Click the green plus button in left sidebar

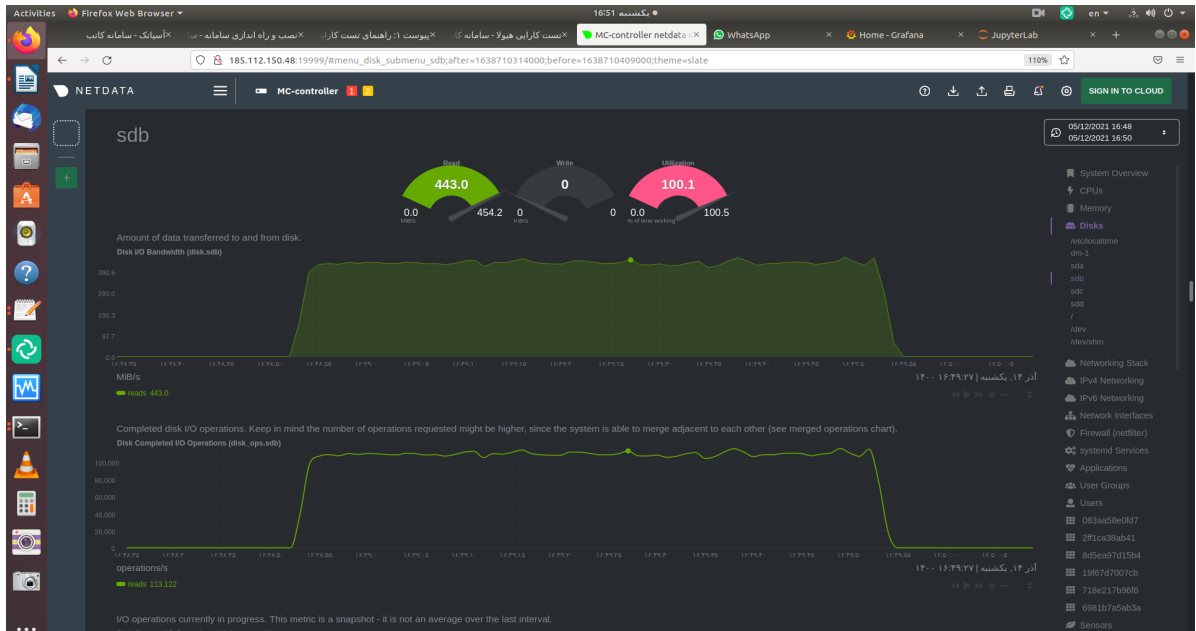coord(66,178)
